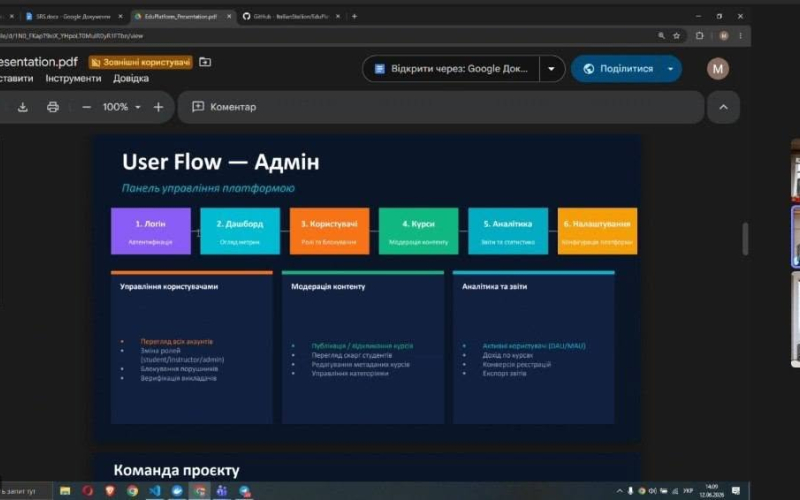Click the 'Аналітика та звіти' card heading

point(494,287)
